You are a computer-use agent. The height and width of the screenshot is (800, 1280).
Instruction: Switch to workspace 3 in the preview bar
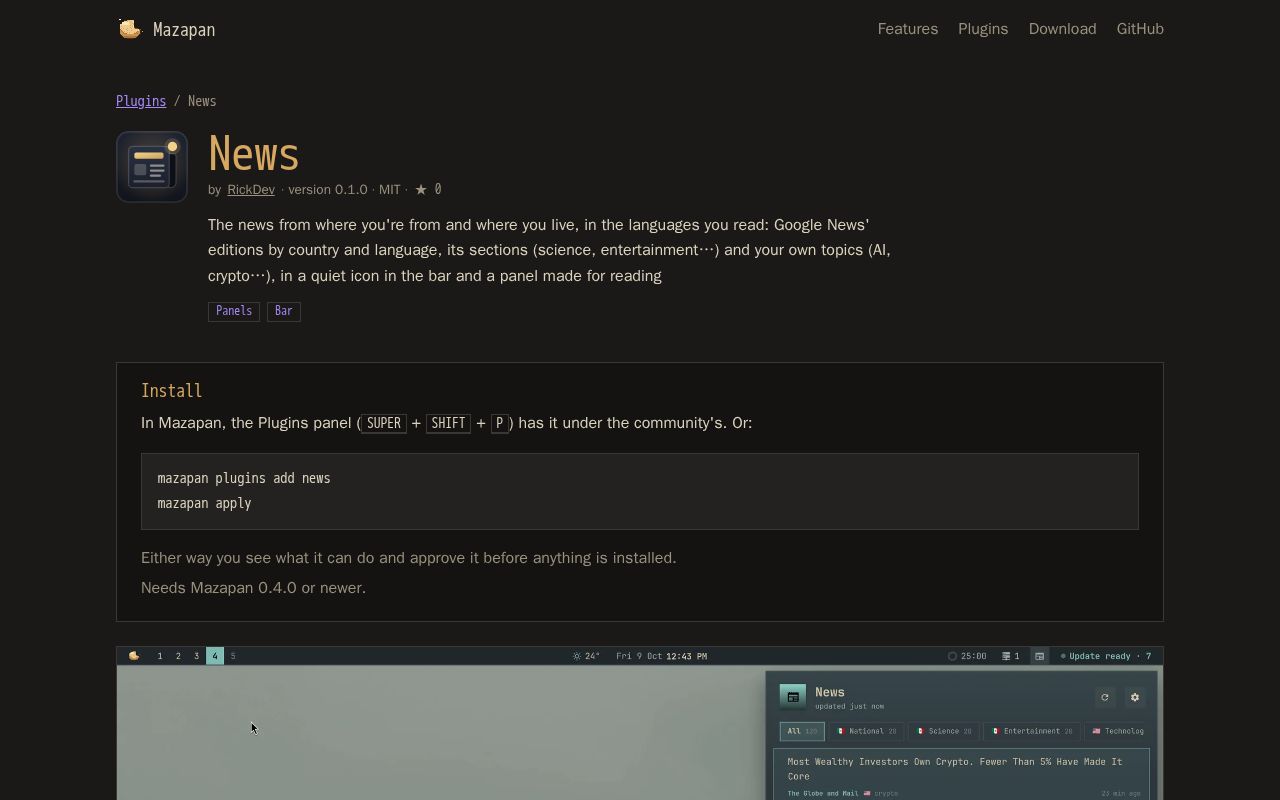[x=196, y=656]
